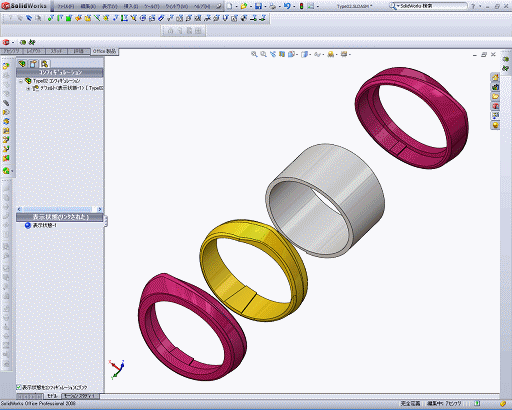Click the Zoom to Fit view icon
Image resolution: width=512 pixels, height=410 pixels.
coord(254,54)
